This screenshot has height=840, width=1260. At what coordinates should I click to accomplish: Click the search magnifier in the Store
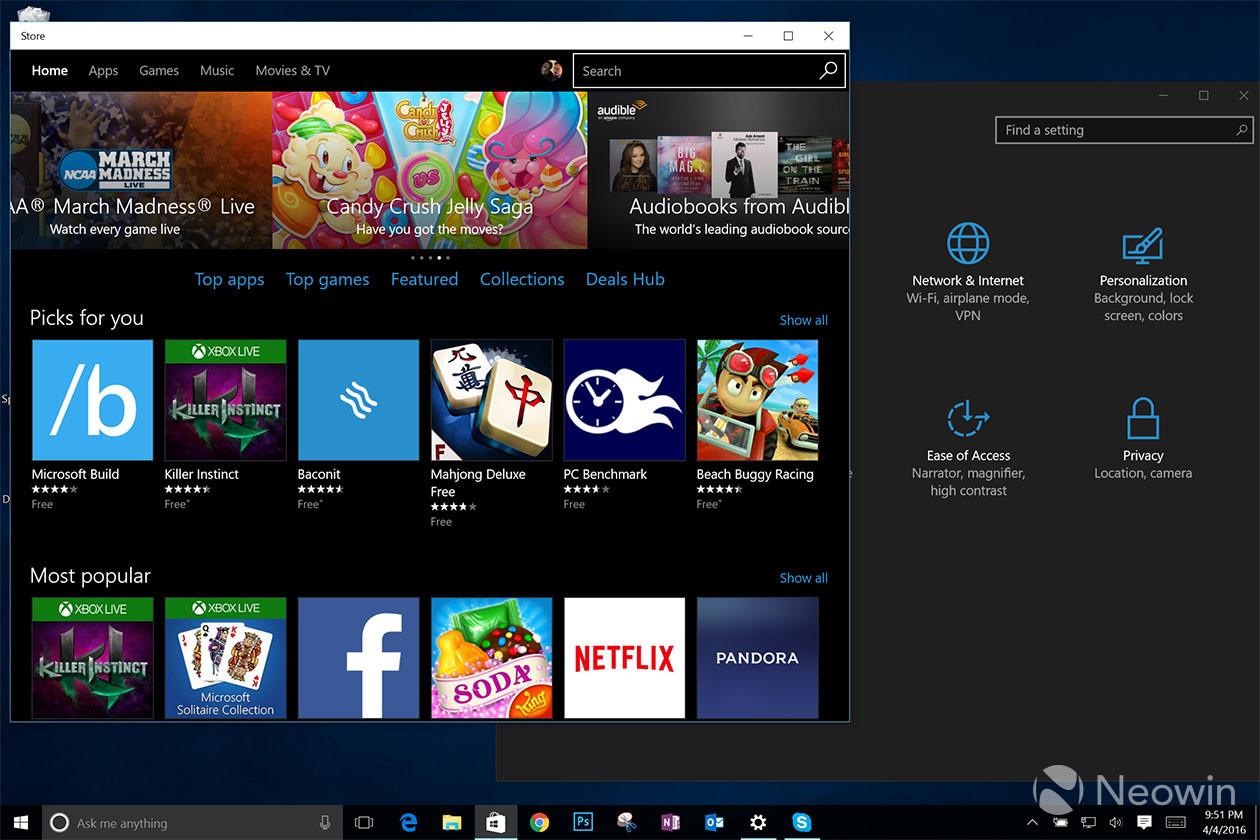point(828,70)
